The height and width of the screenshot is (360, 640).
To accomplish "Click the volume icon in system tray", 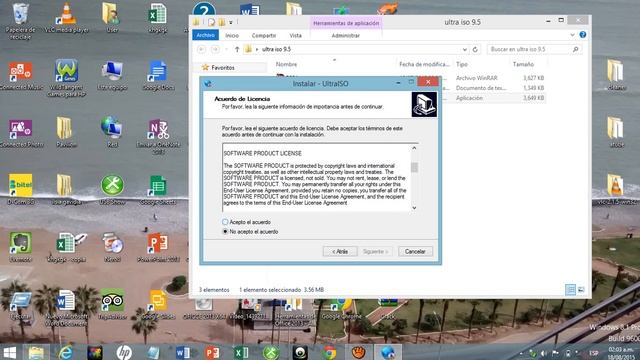I will point(544,353).
